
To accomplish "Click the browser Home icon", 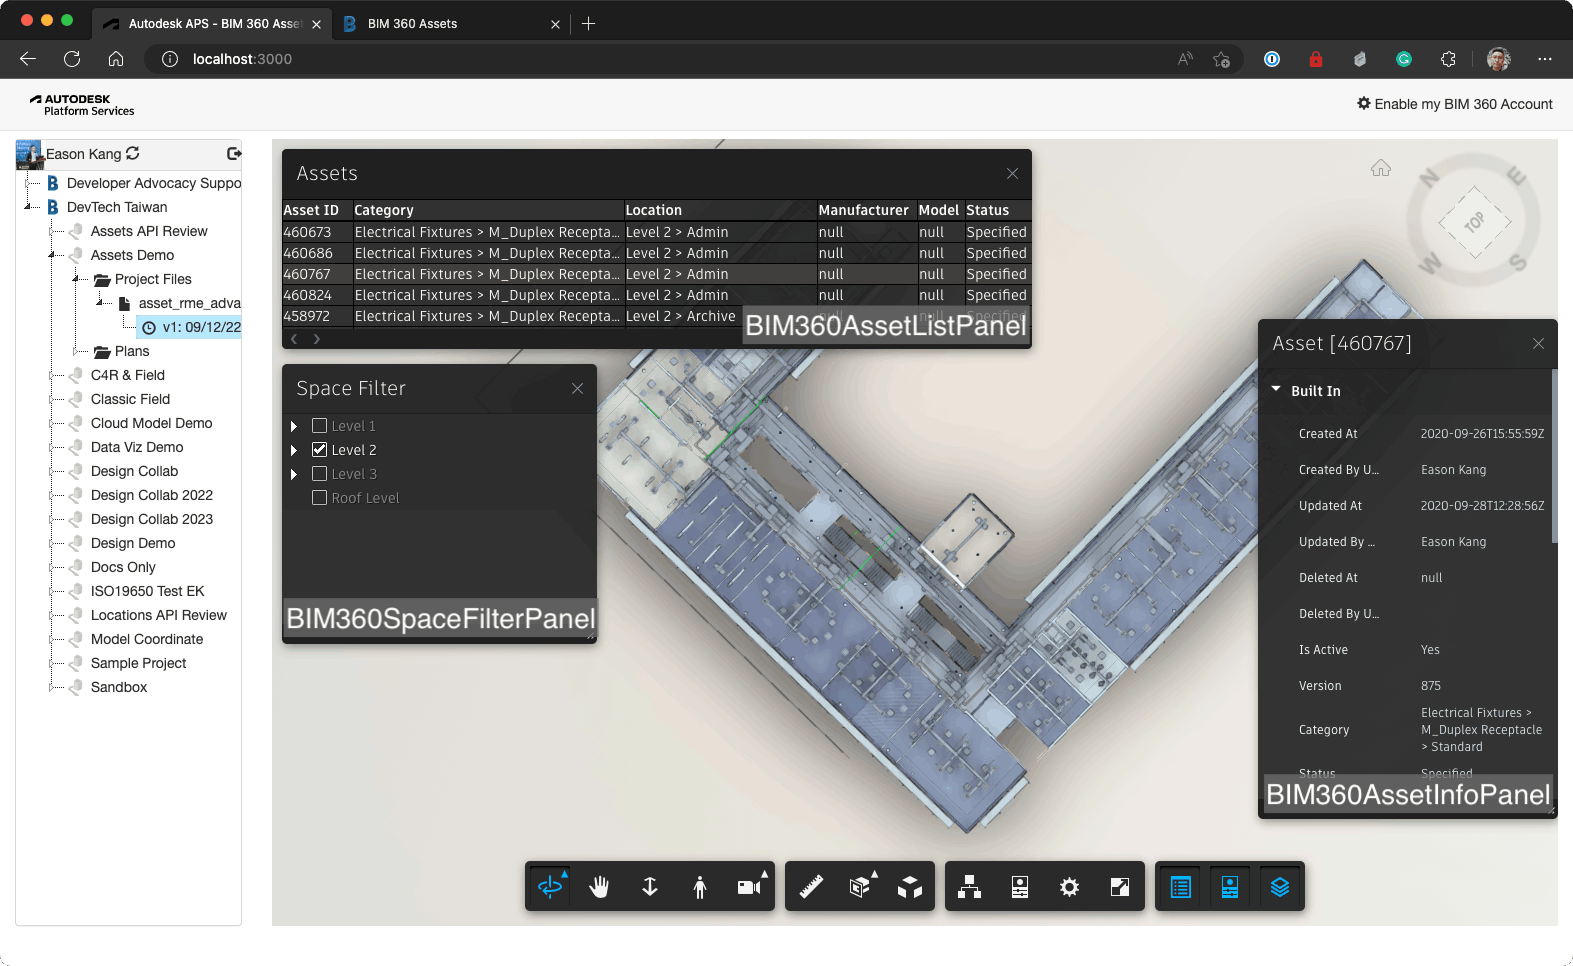I will coord(116,59).
